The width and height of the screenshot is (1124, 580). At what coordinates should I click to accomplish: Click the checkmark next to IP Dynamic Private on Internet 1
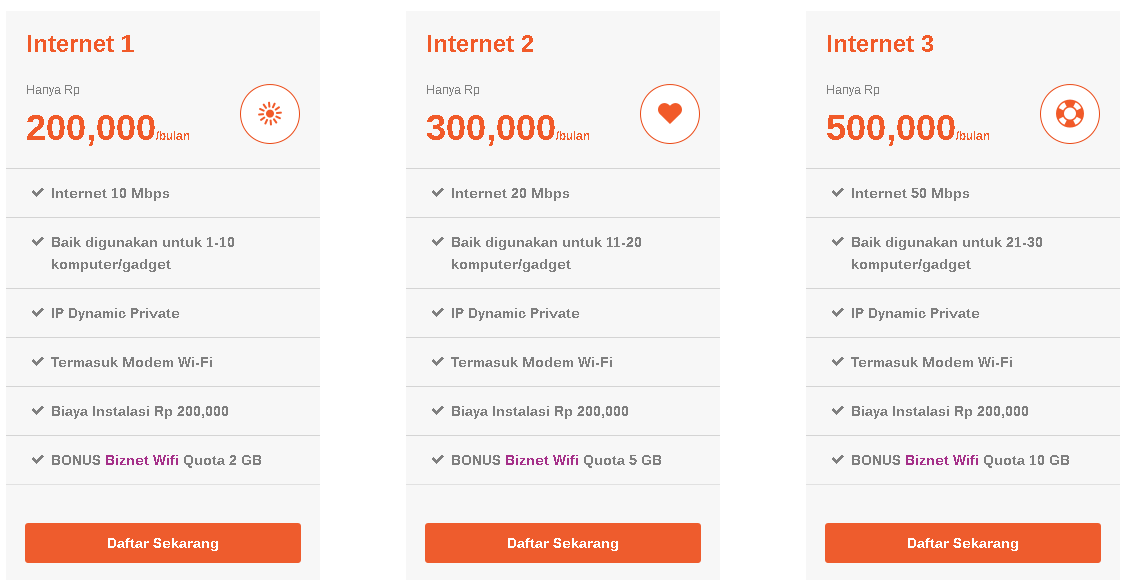click(38, 312)
